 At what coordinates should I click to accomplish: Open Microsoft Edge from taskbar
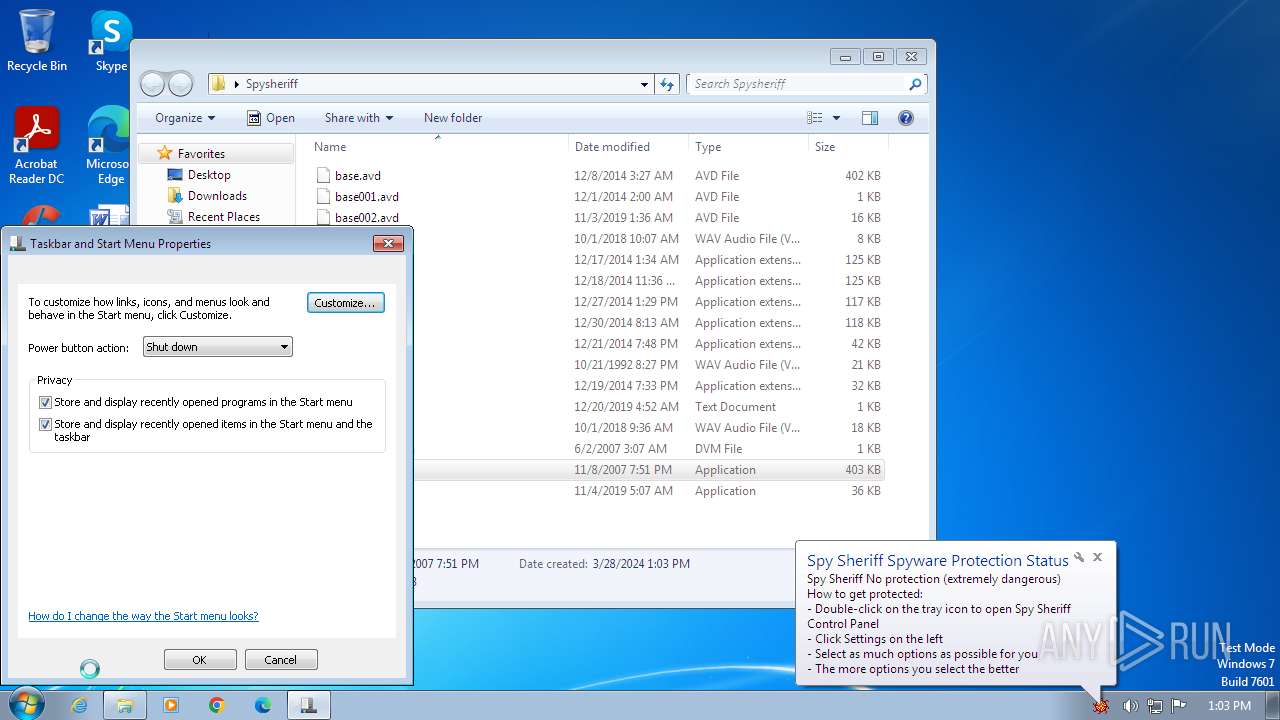[x=263, y=705]
